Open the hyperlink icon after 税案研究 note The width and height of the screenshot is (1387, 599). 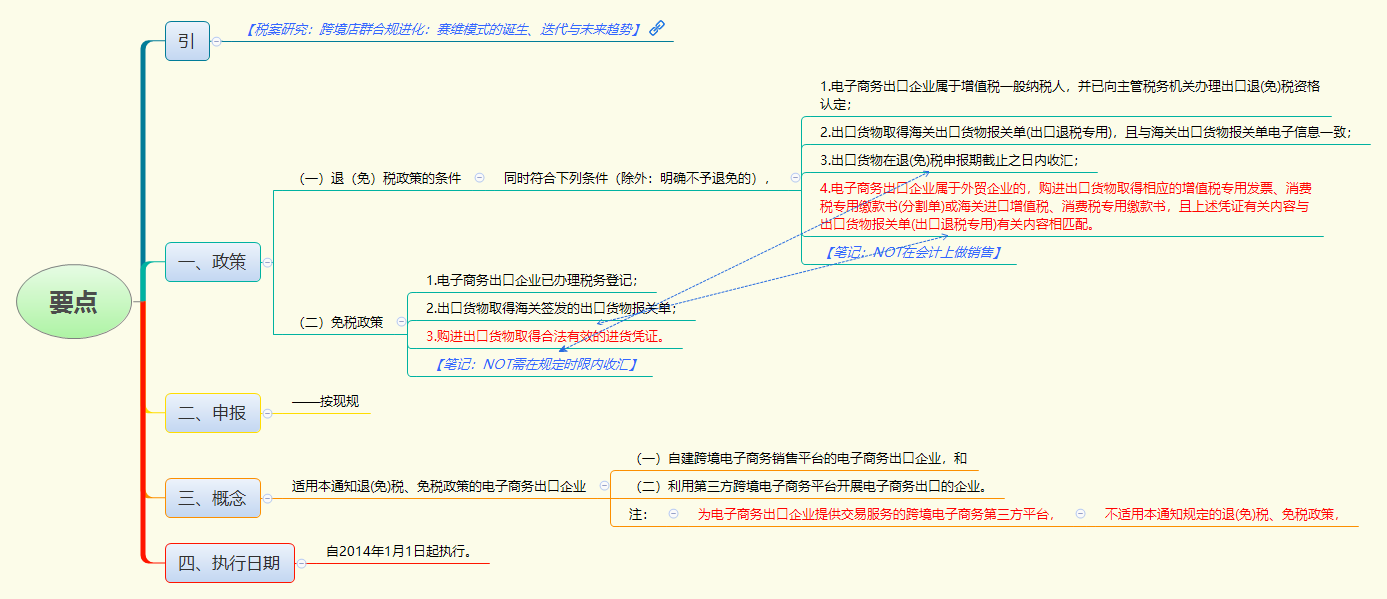click(657, 29)
